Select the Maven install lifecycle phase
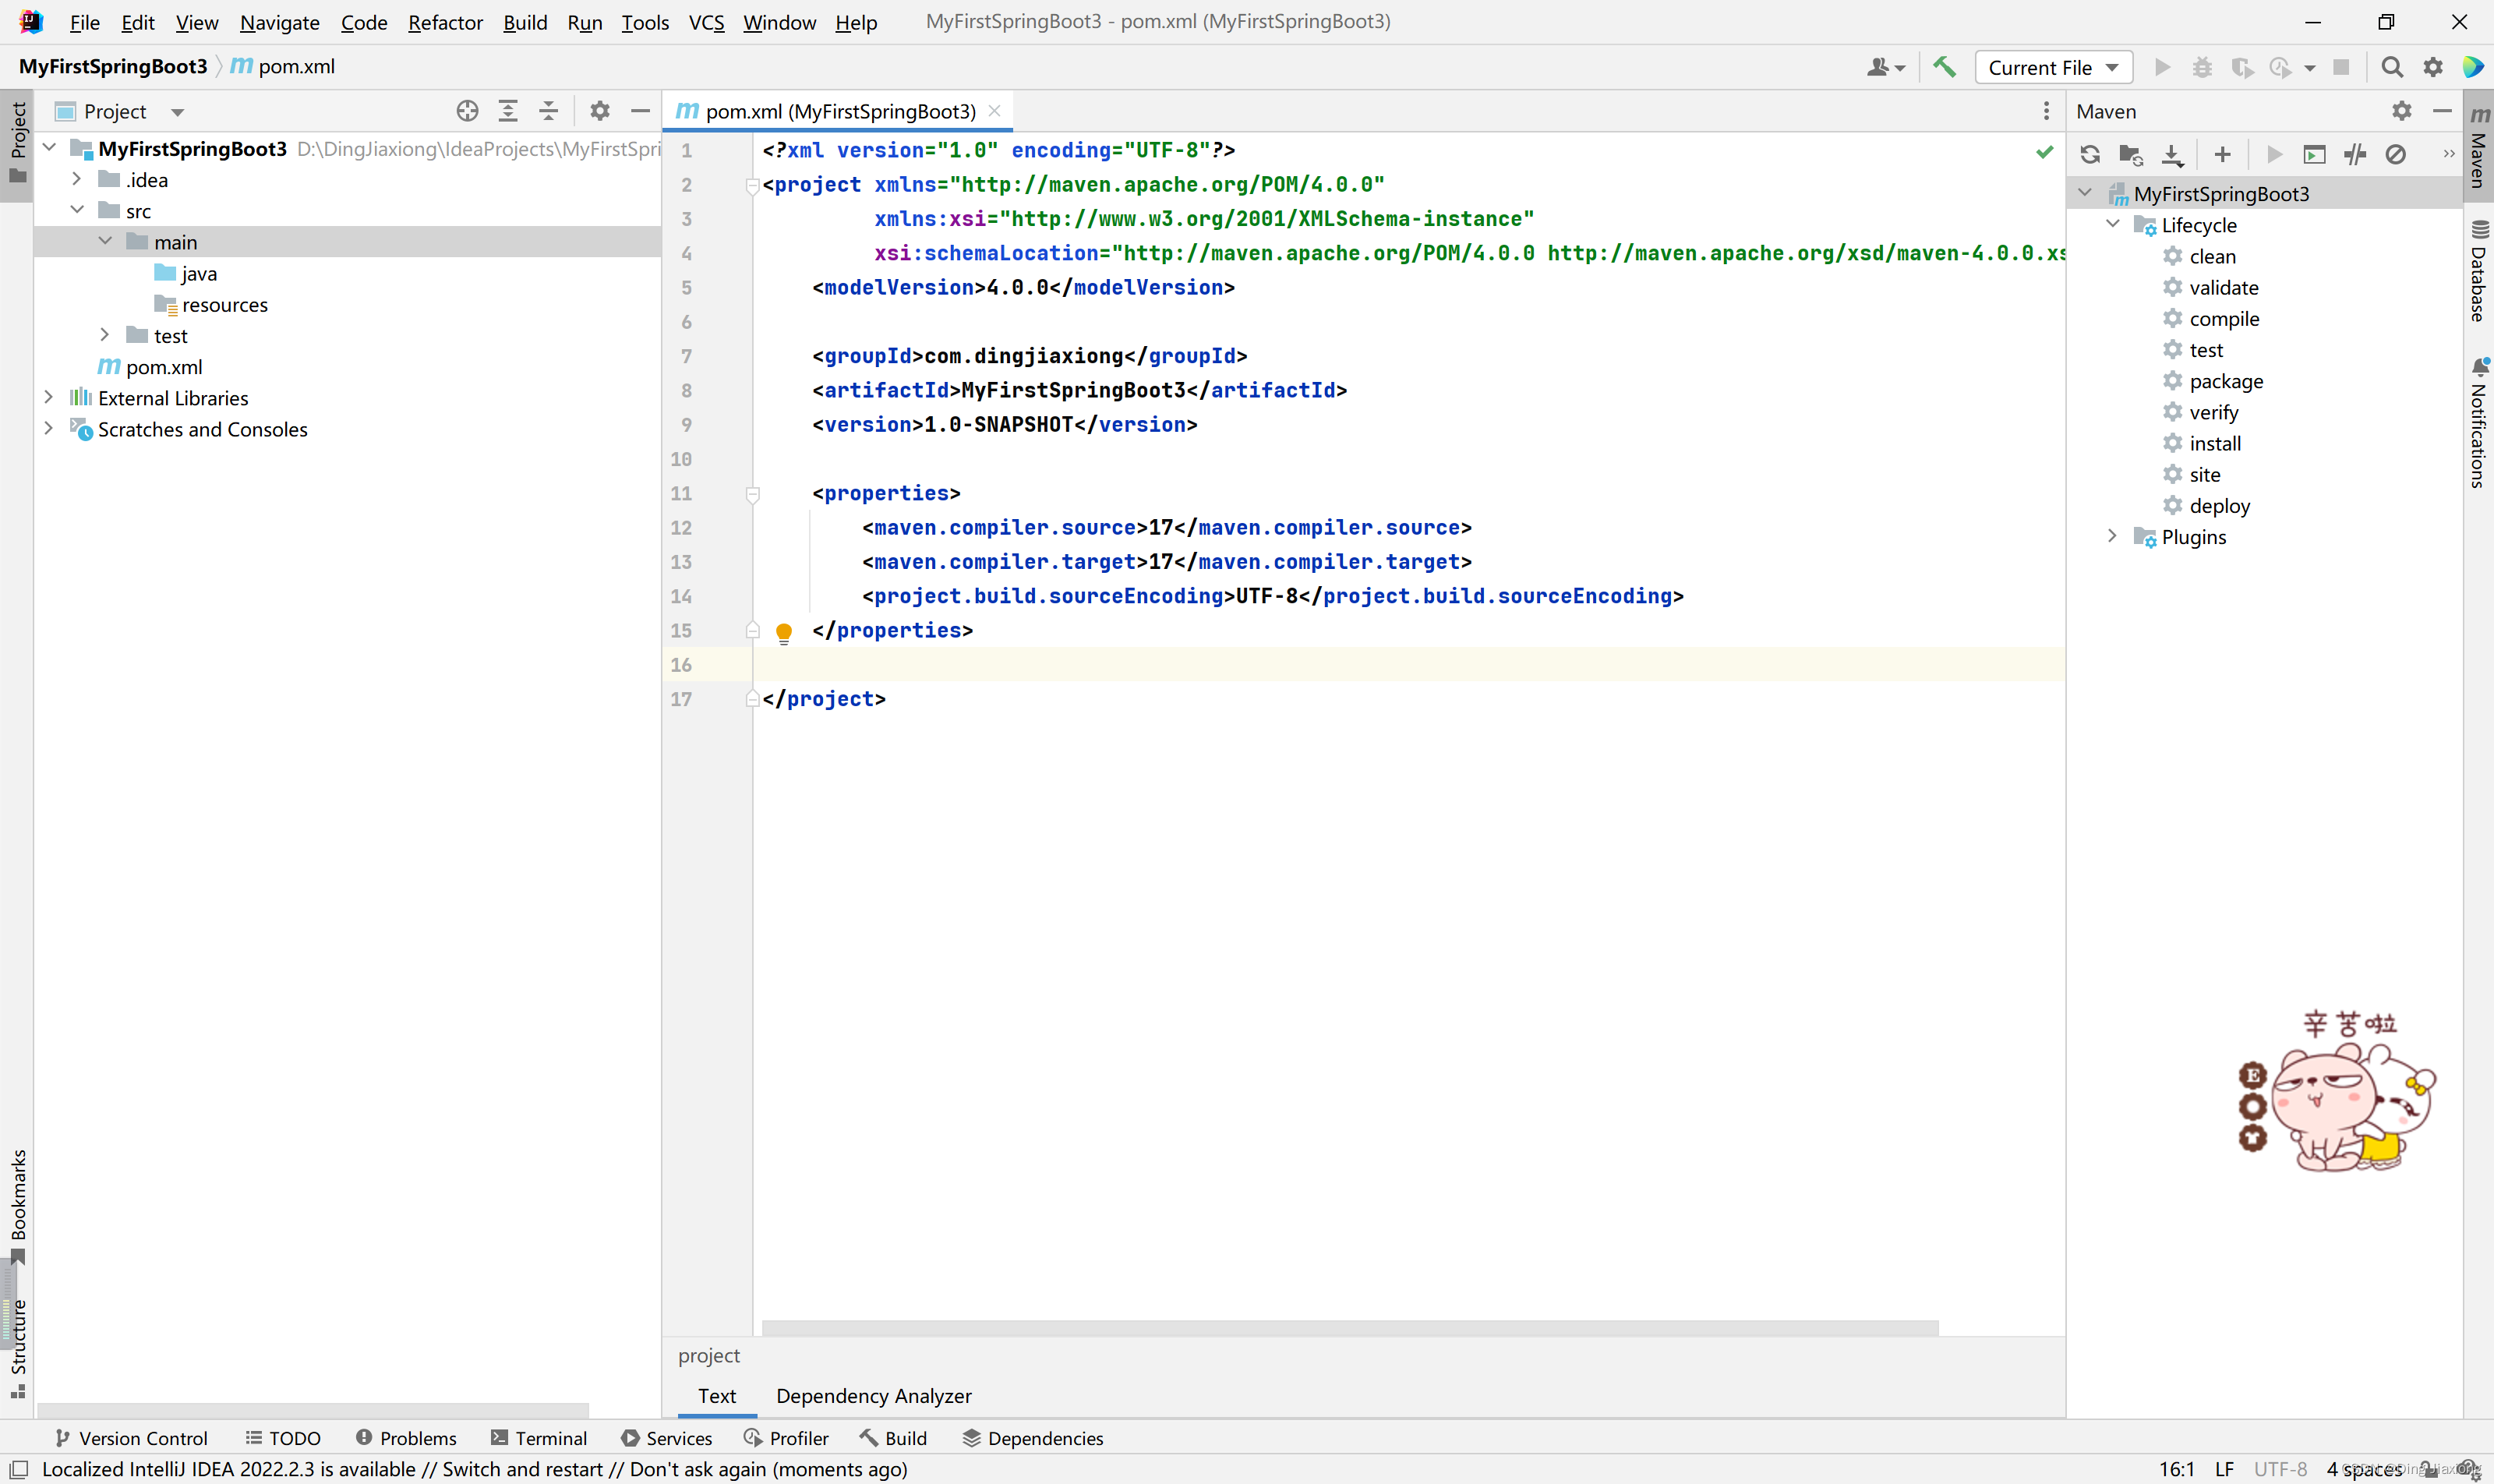The image size is (2494, 1484). pyautogui.click(x=2214, y=443)
